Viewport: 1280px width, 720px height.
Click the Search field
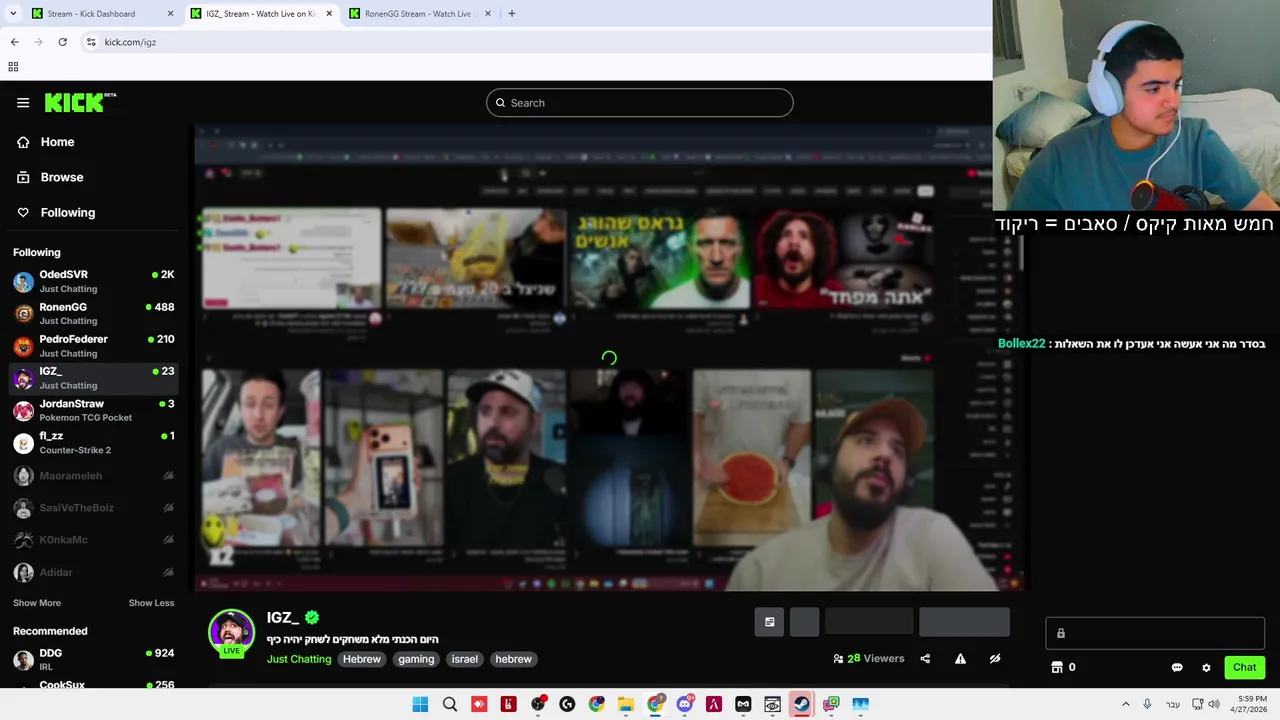tap(640, 103)
